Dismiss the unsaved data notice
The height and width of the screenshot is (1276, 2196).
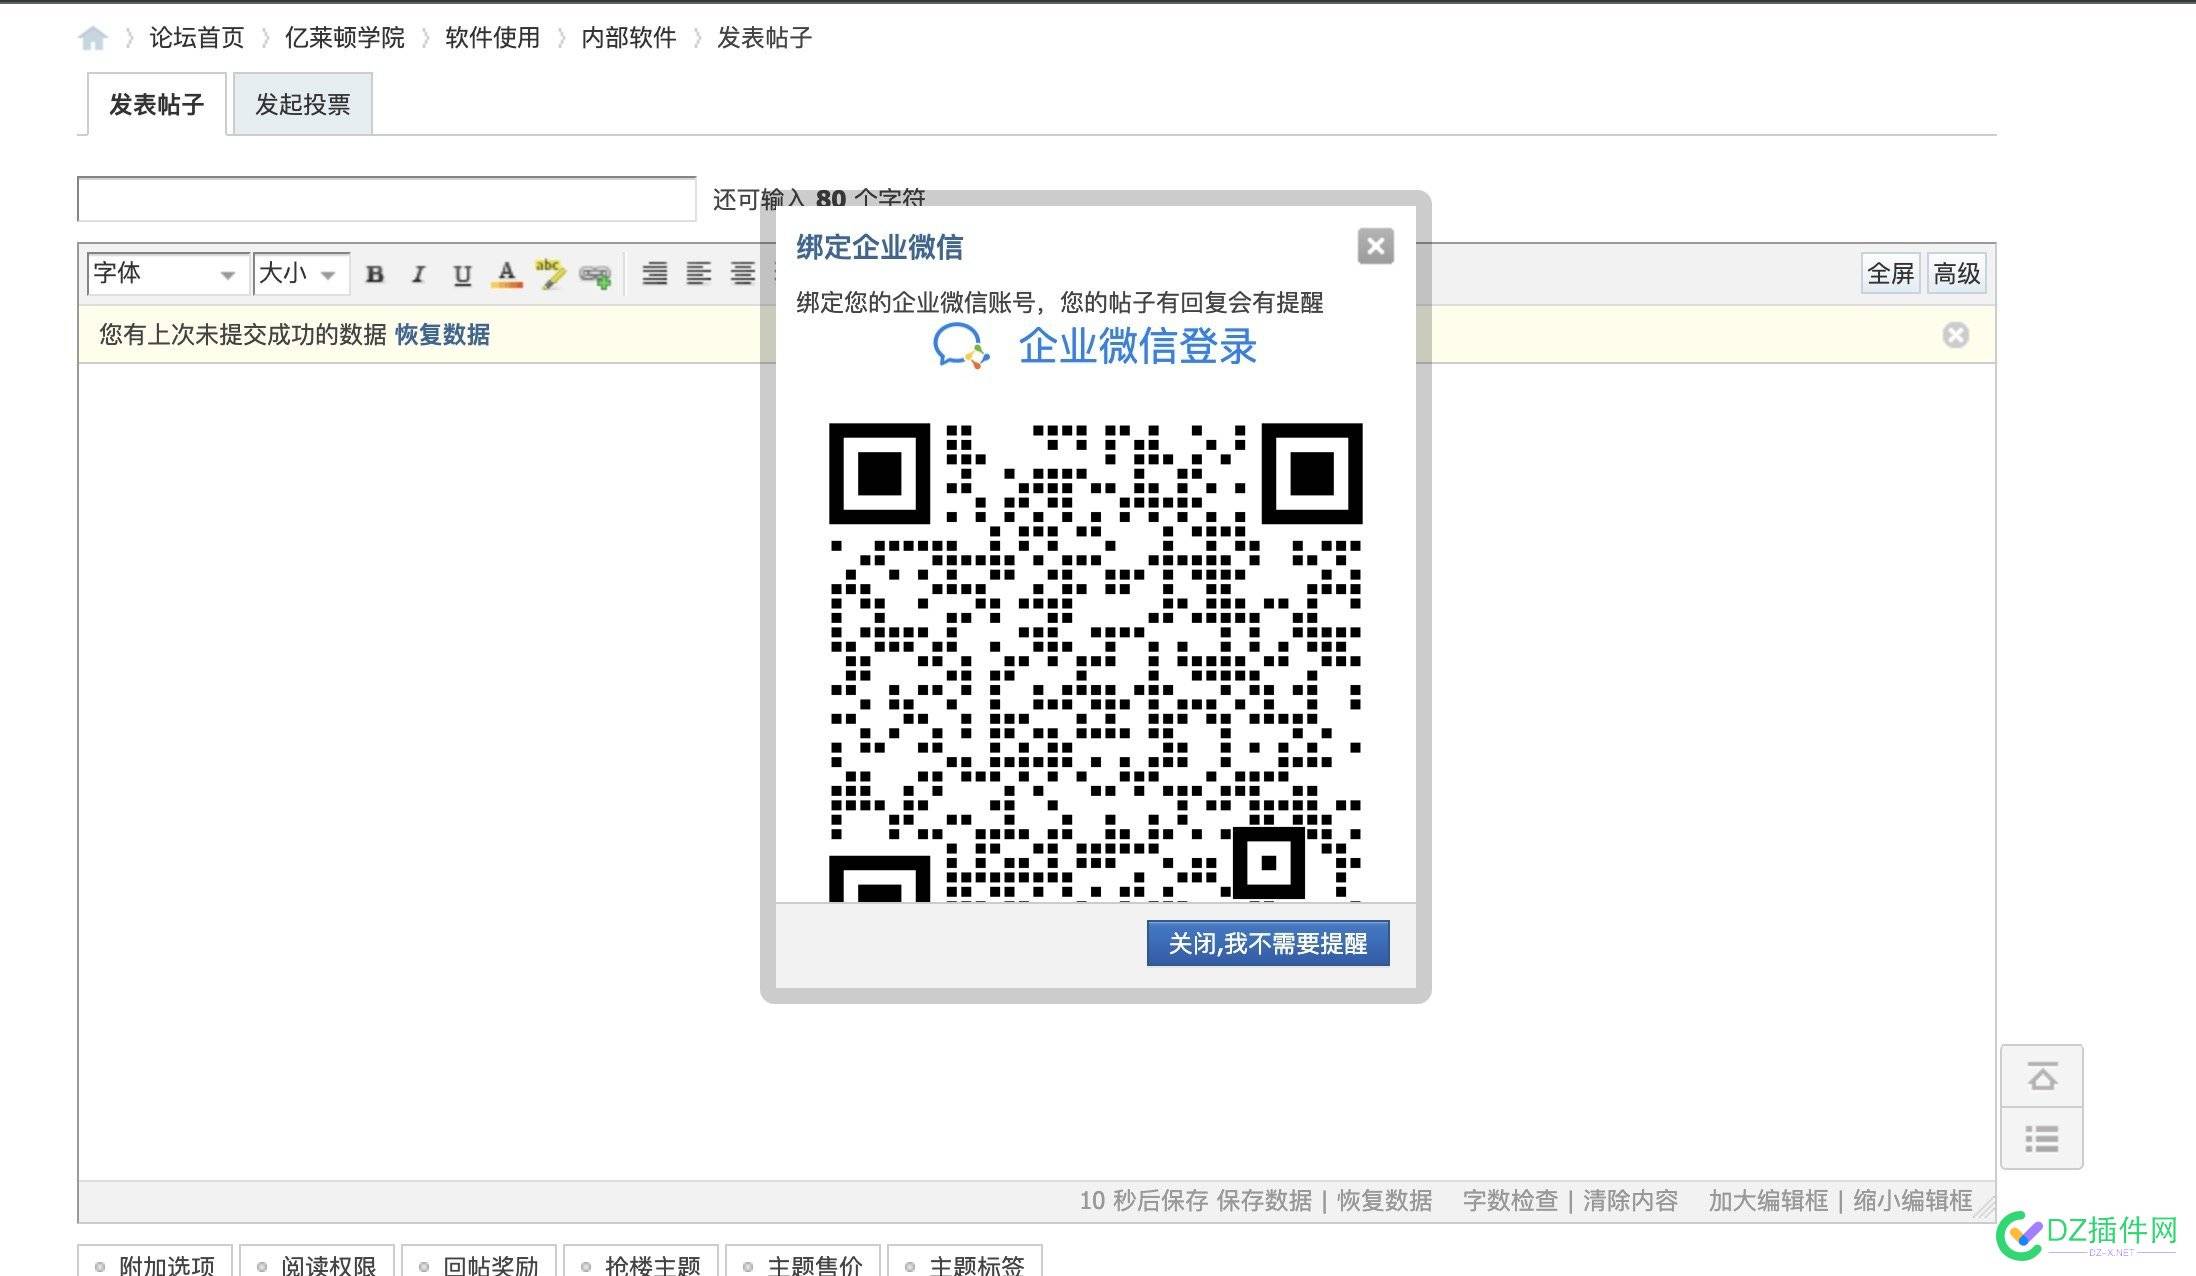coord(1956,335)
